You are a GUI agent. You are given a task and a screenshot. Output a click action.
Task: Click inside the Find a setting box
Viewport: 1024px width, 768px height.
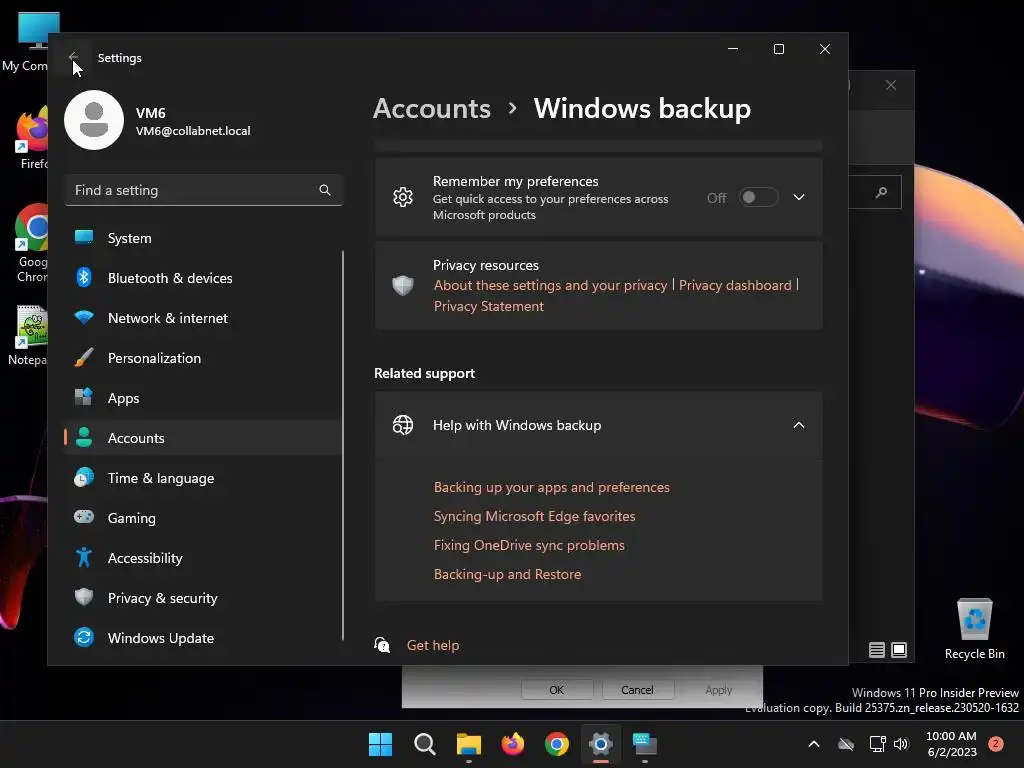pos(204,190)
